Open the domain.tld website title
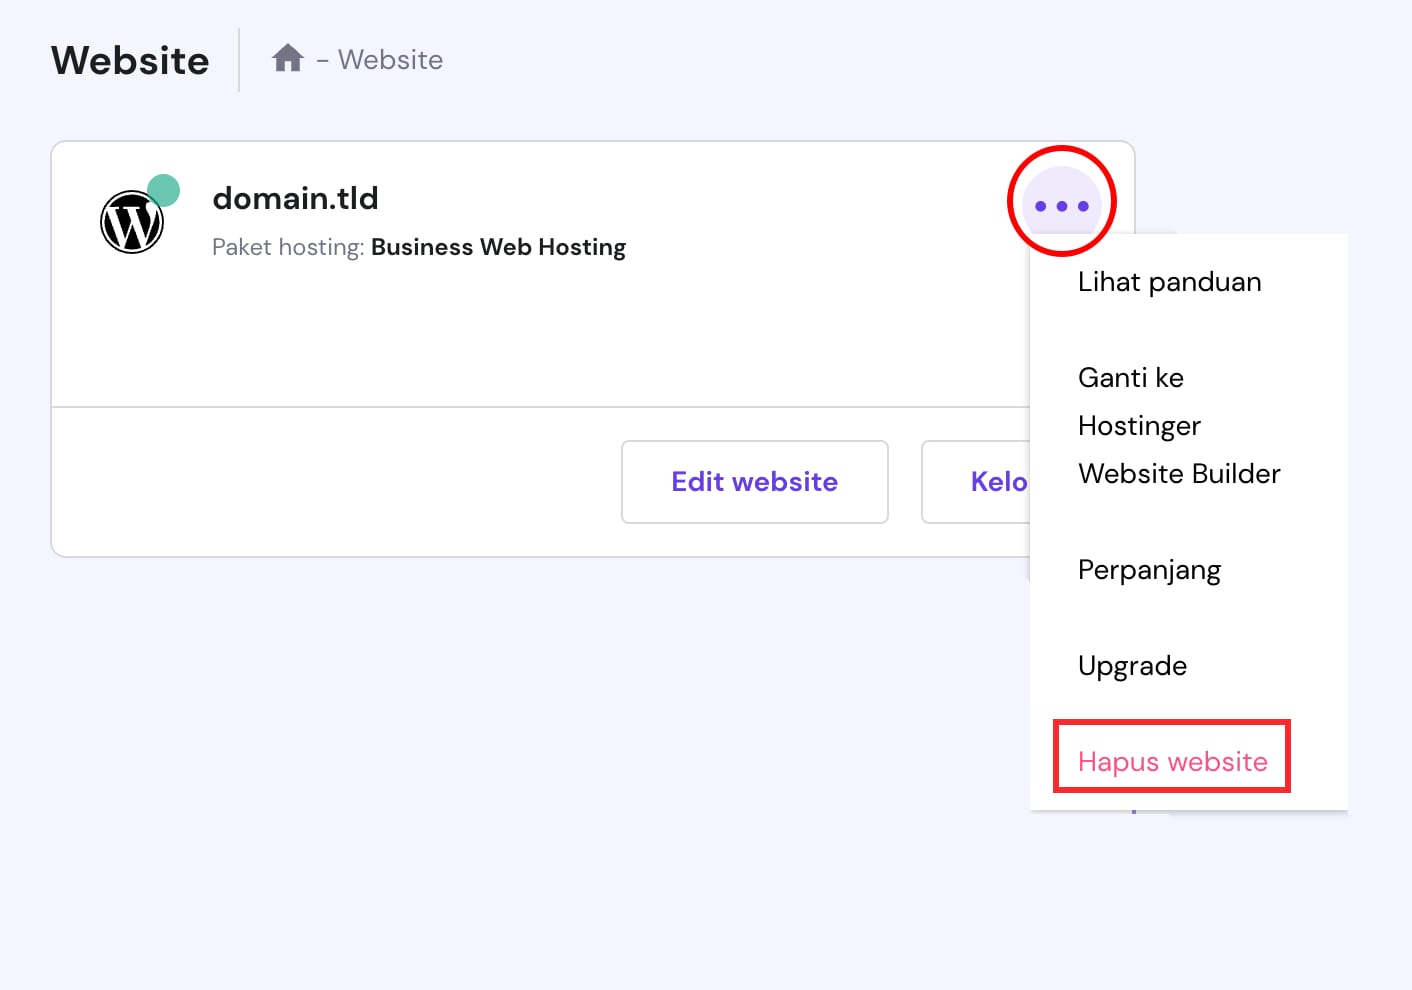 coord(295,198)
